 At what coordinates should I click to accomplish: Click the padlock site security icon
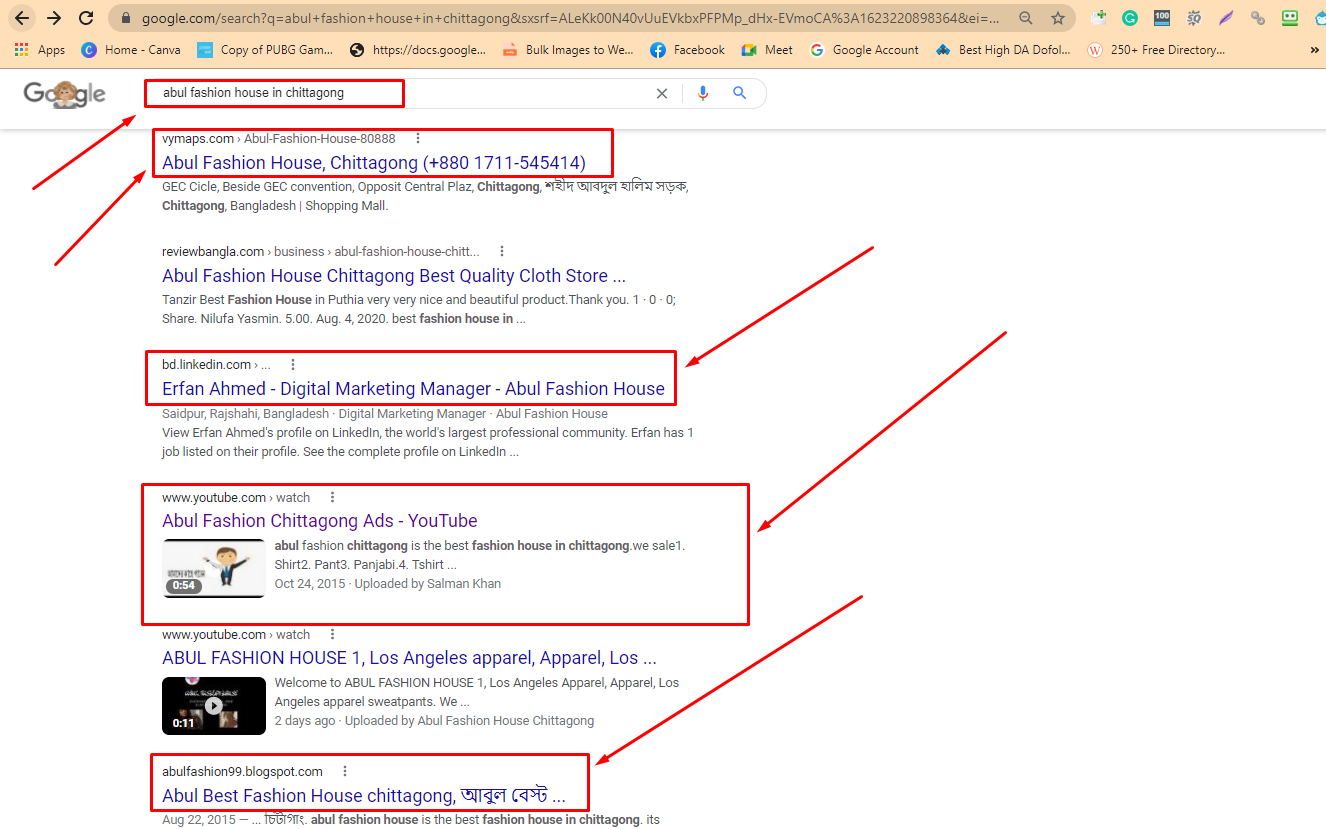pyautogui.click(x=126, y=17)
